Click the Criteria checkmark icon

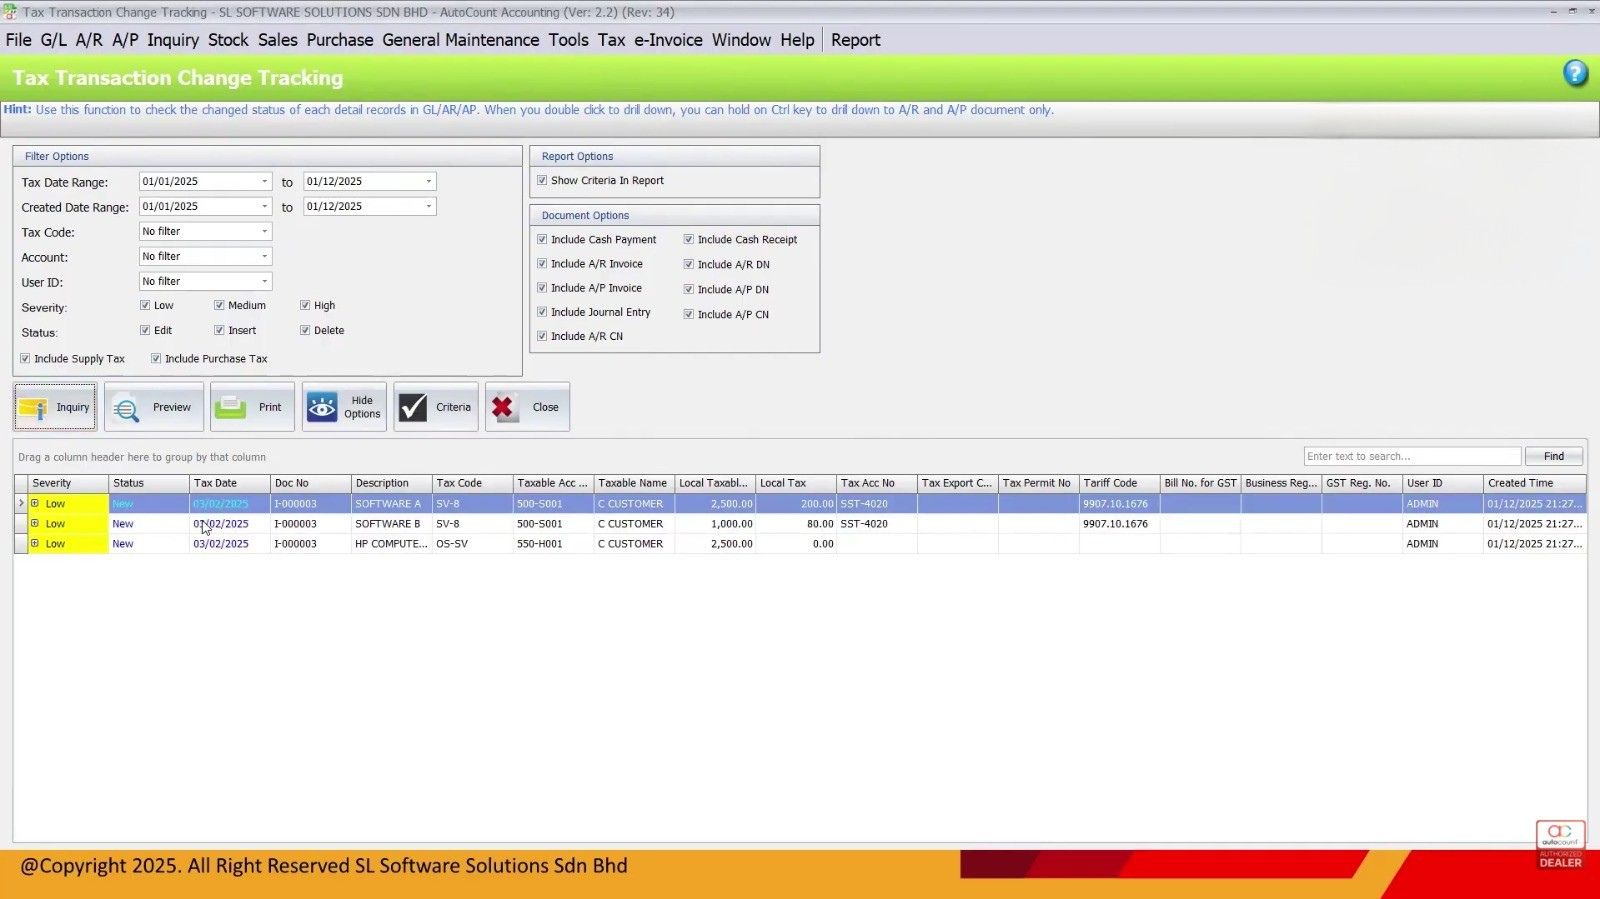[413, 407]
